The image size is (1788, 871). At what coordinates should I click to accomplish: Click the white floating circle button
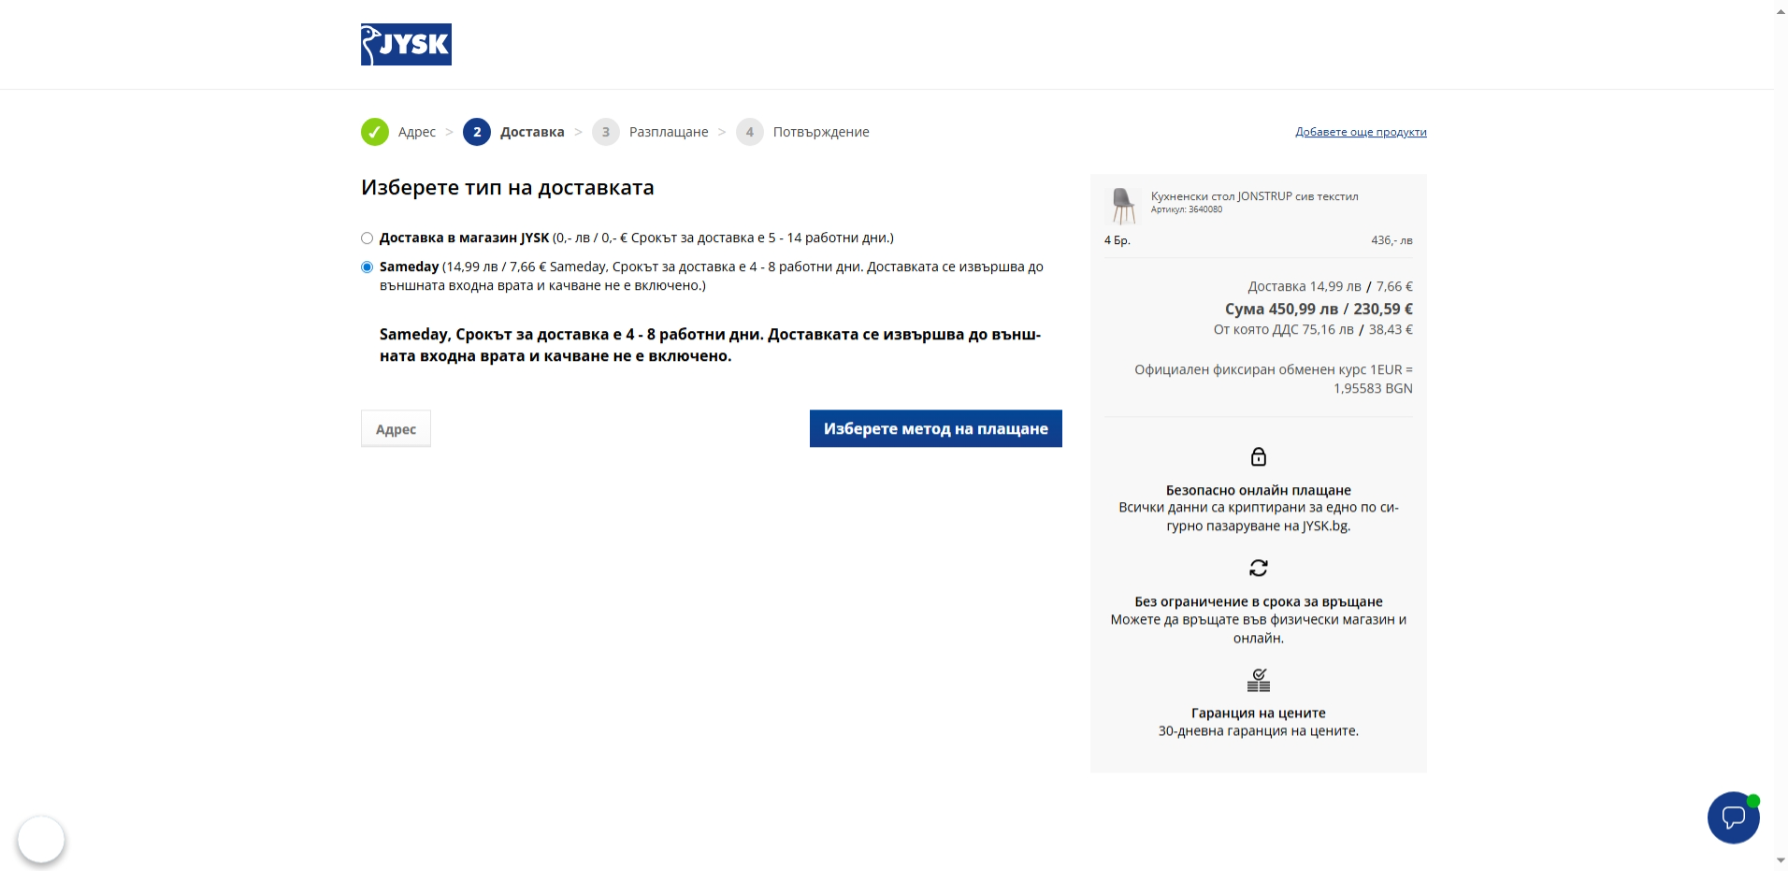41,839
